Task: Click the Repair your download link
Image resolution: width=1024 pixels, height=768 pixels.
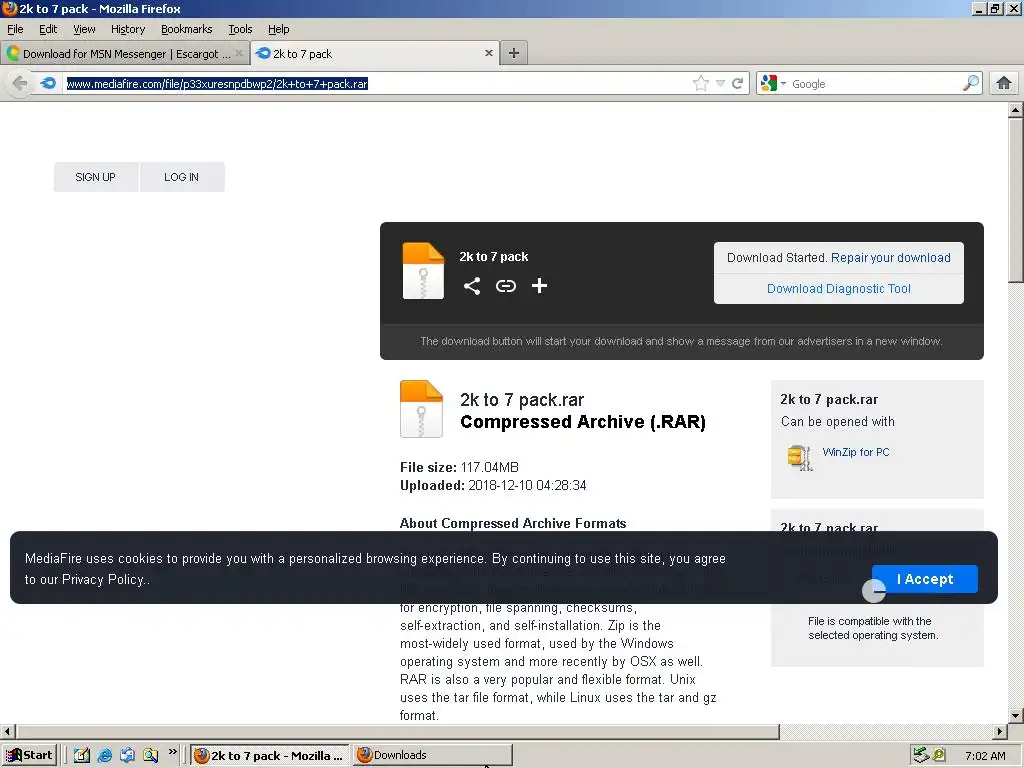Action: click(890, 258)
